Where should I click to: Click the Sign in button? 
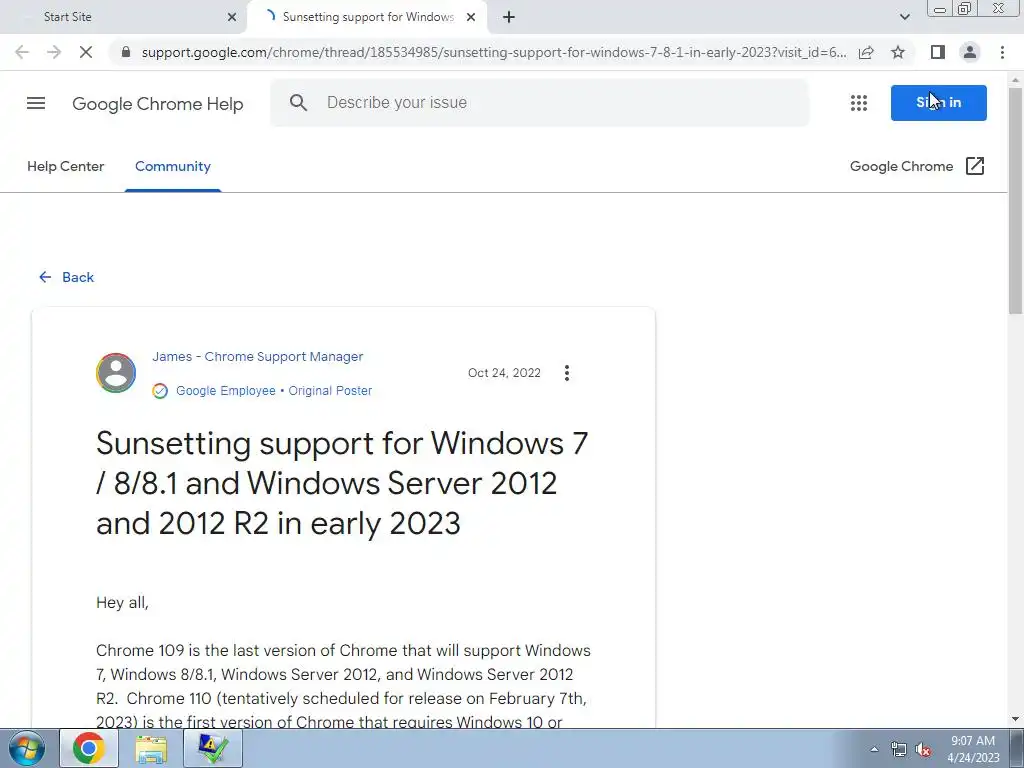[938, 103]
